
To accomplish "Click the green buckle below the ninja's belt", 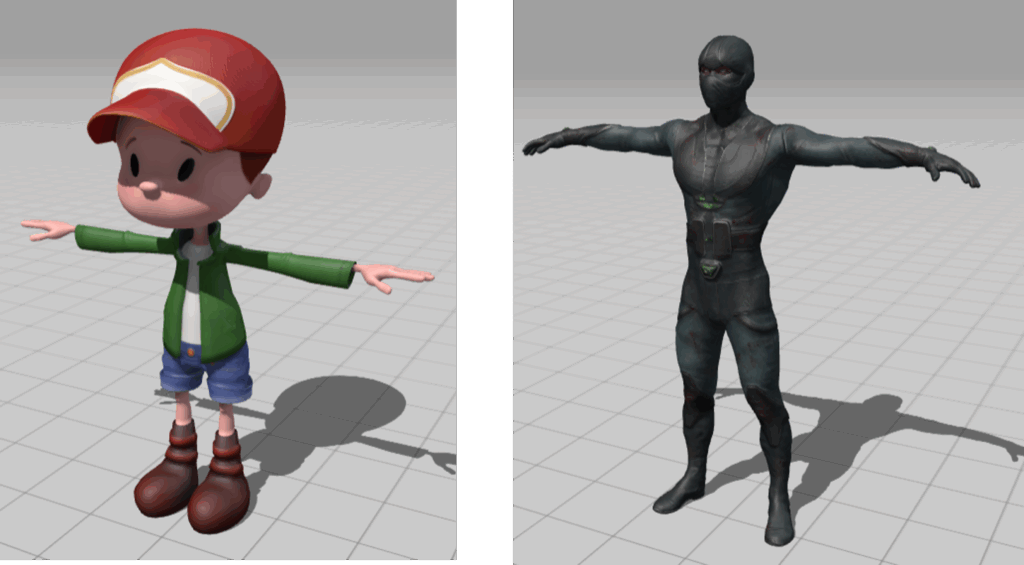I will click(x=710, y=267).
